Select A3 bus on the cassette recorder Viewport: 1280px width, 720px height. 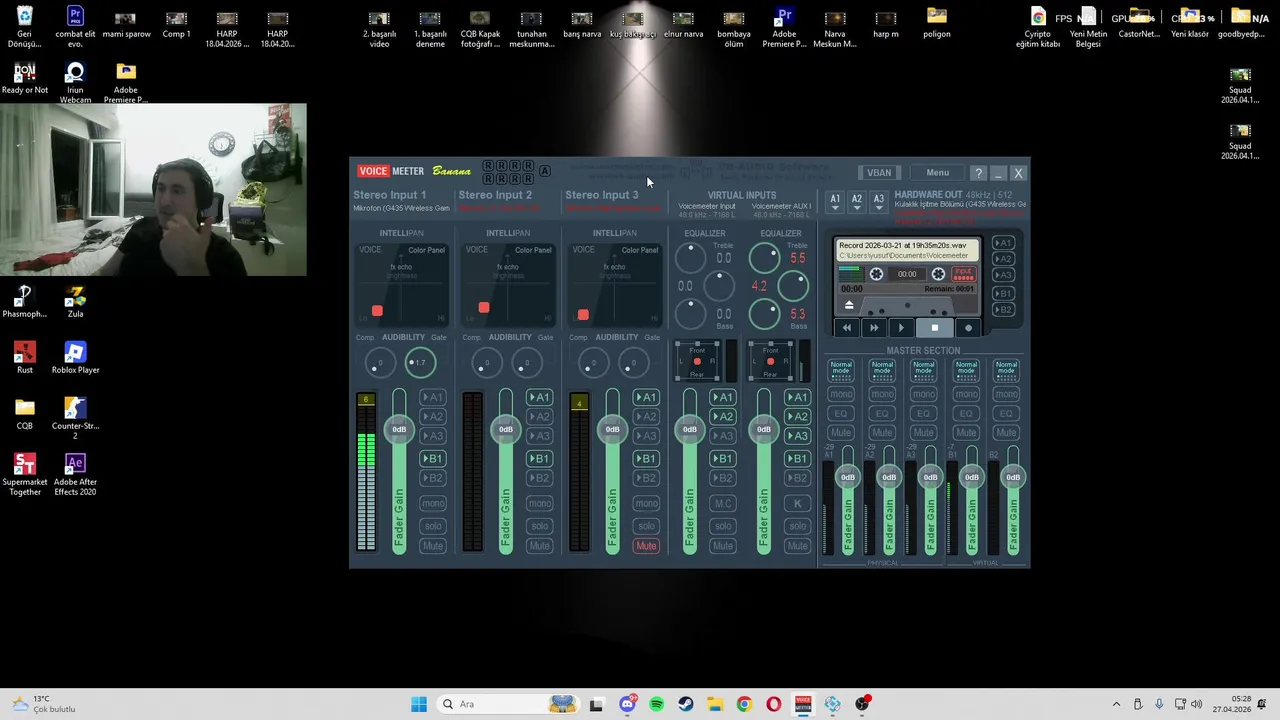[1003, 275]
